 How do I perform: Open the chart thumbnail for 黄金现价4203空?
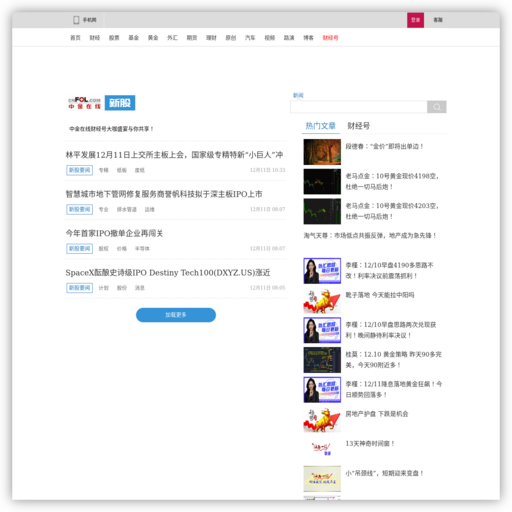pos(322,211)
